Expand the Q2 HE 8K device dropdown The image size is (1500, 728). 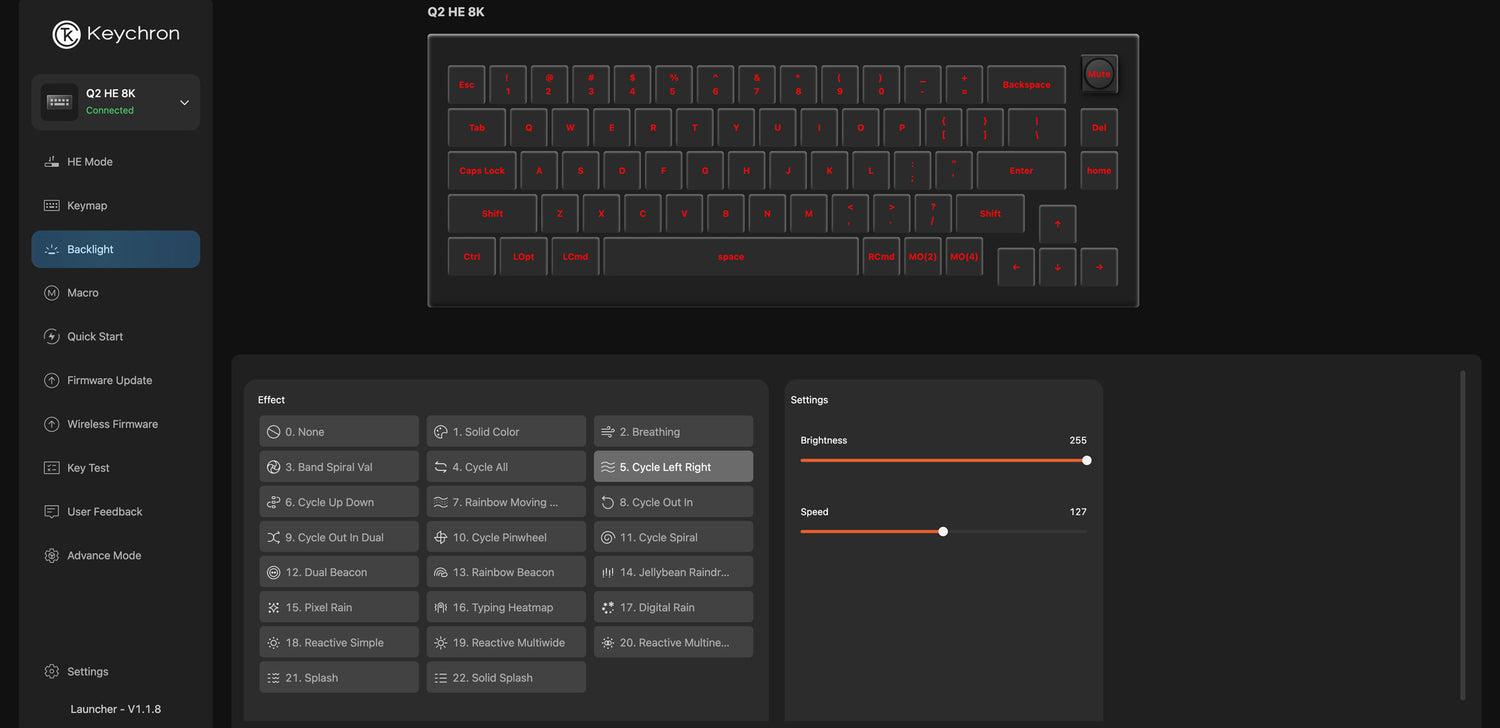184,102
